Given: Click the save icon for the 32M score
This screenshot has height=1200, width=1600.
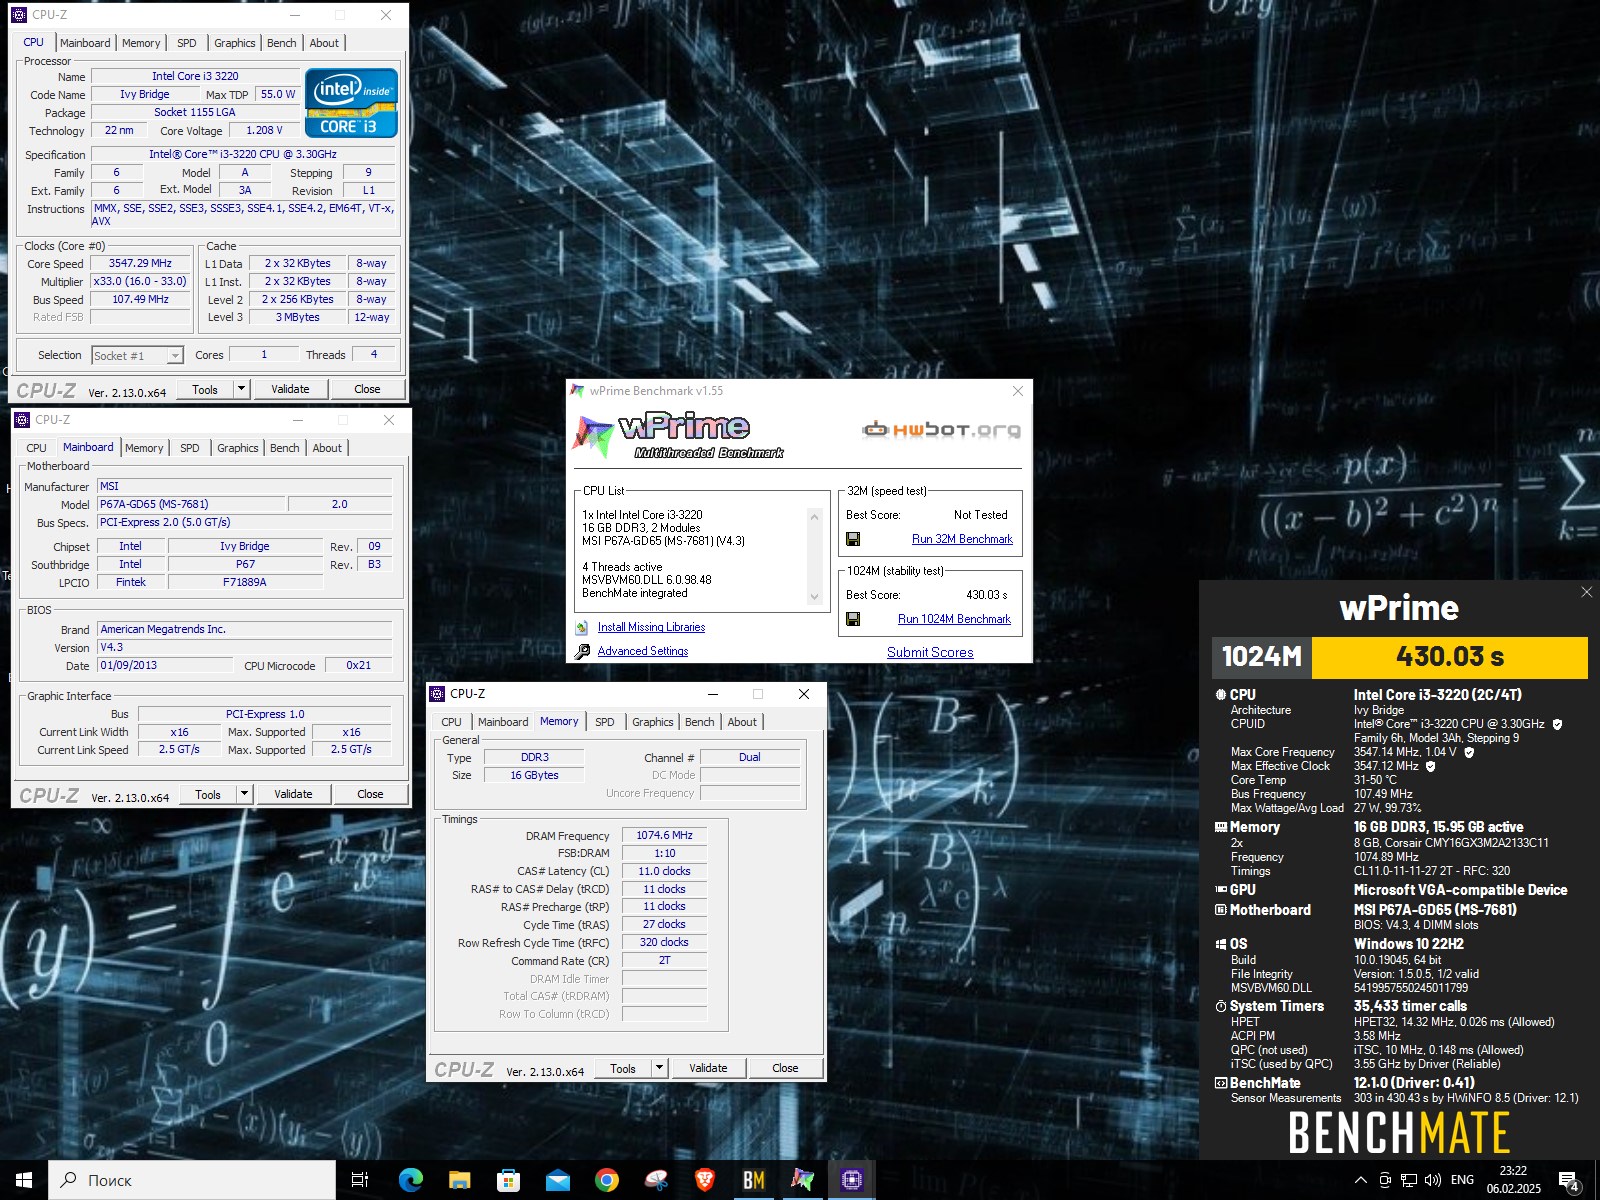Looking at the screenshot, I should (853, 539).
